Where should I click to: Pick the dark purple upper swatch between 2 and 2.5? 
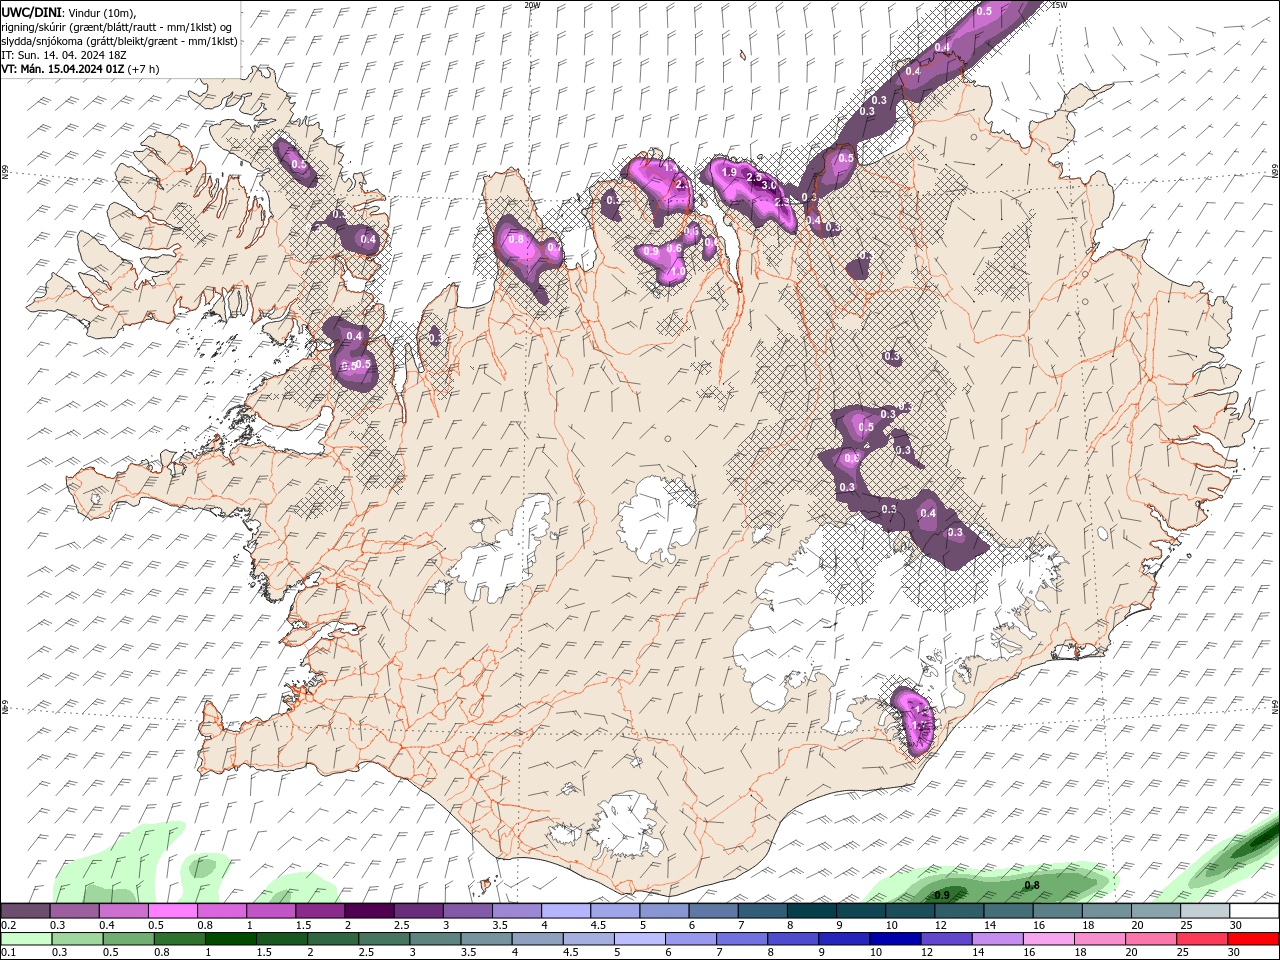coord(368,911)
